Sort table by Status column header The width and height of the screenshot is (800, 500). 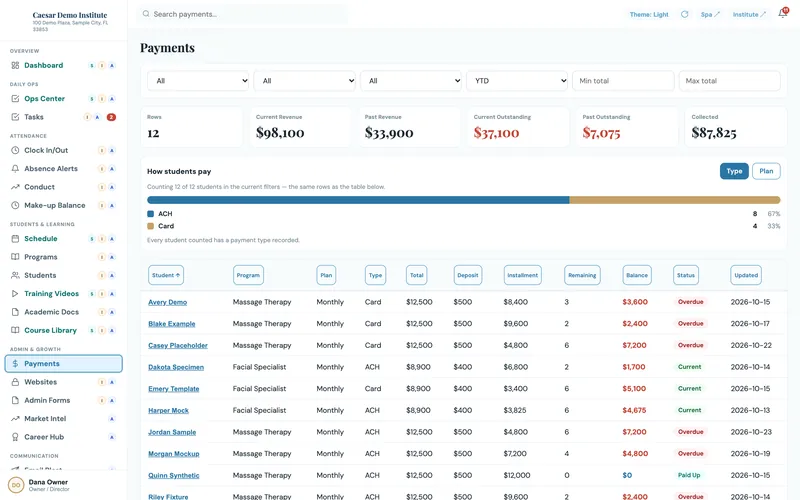click(x=686, y=276)
